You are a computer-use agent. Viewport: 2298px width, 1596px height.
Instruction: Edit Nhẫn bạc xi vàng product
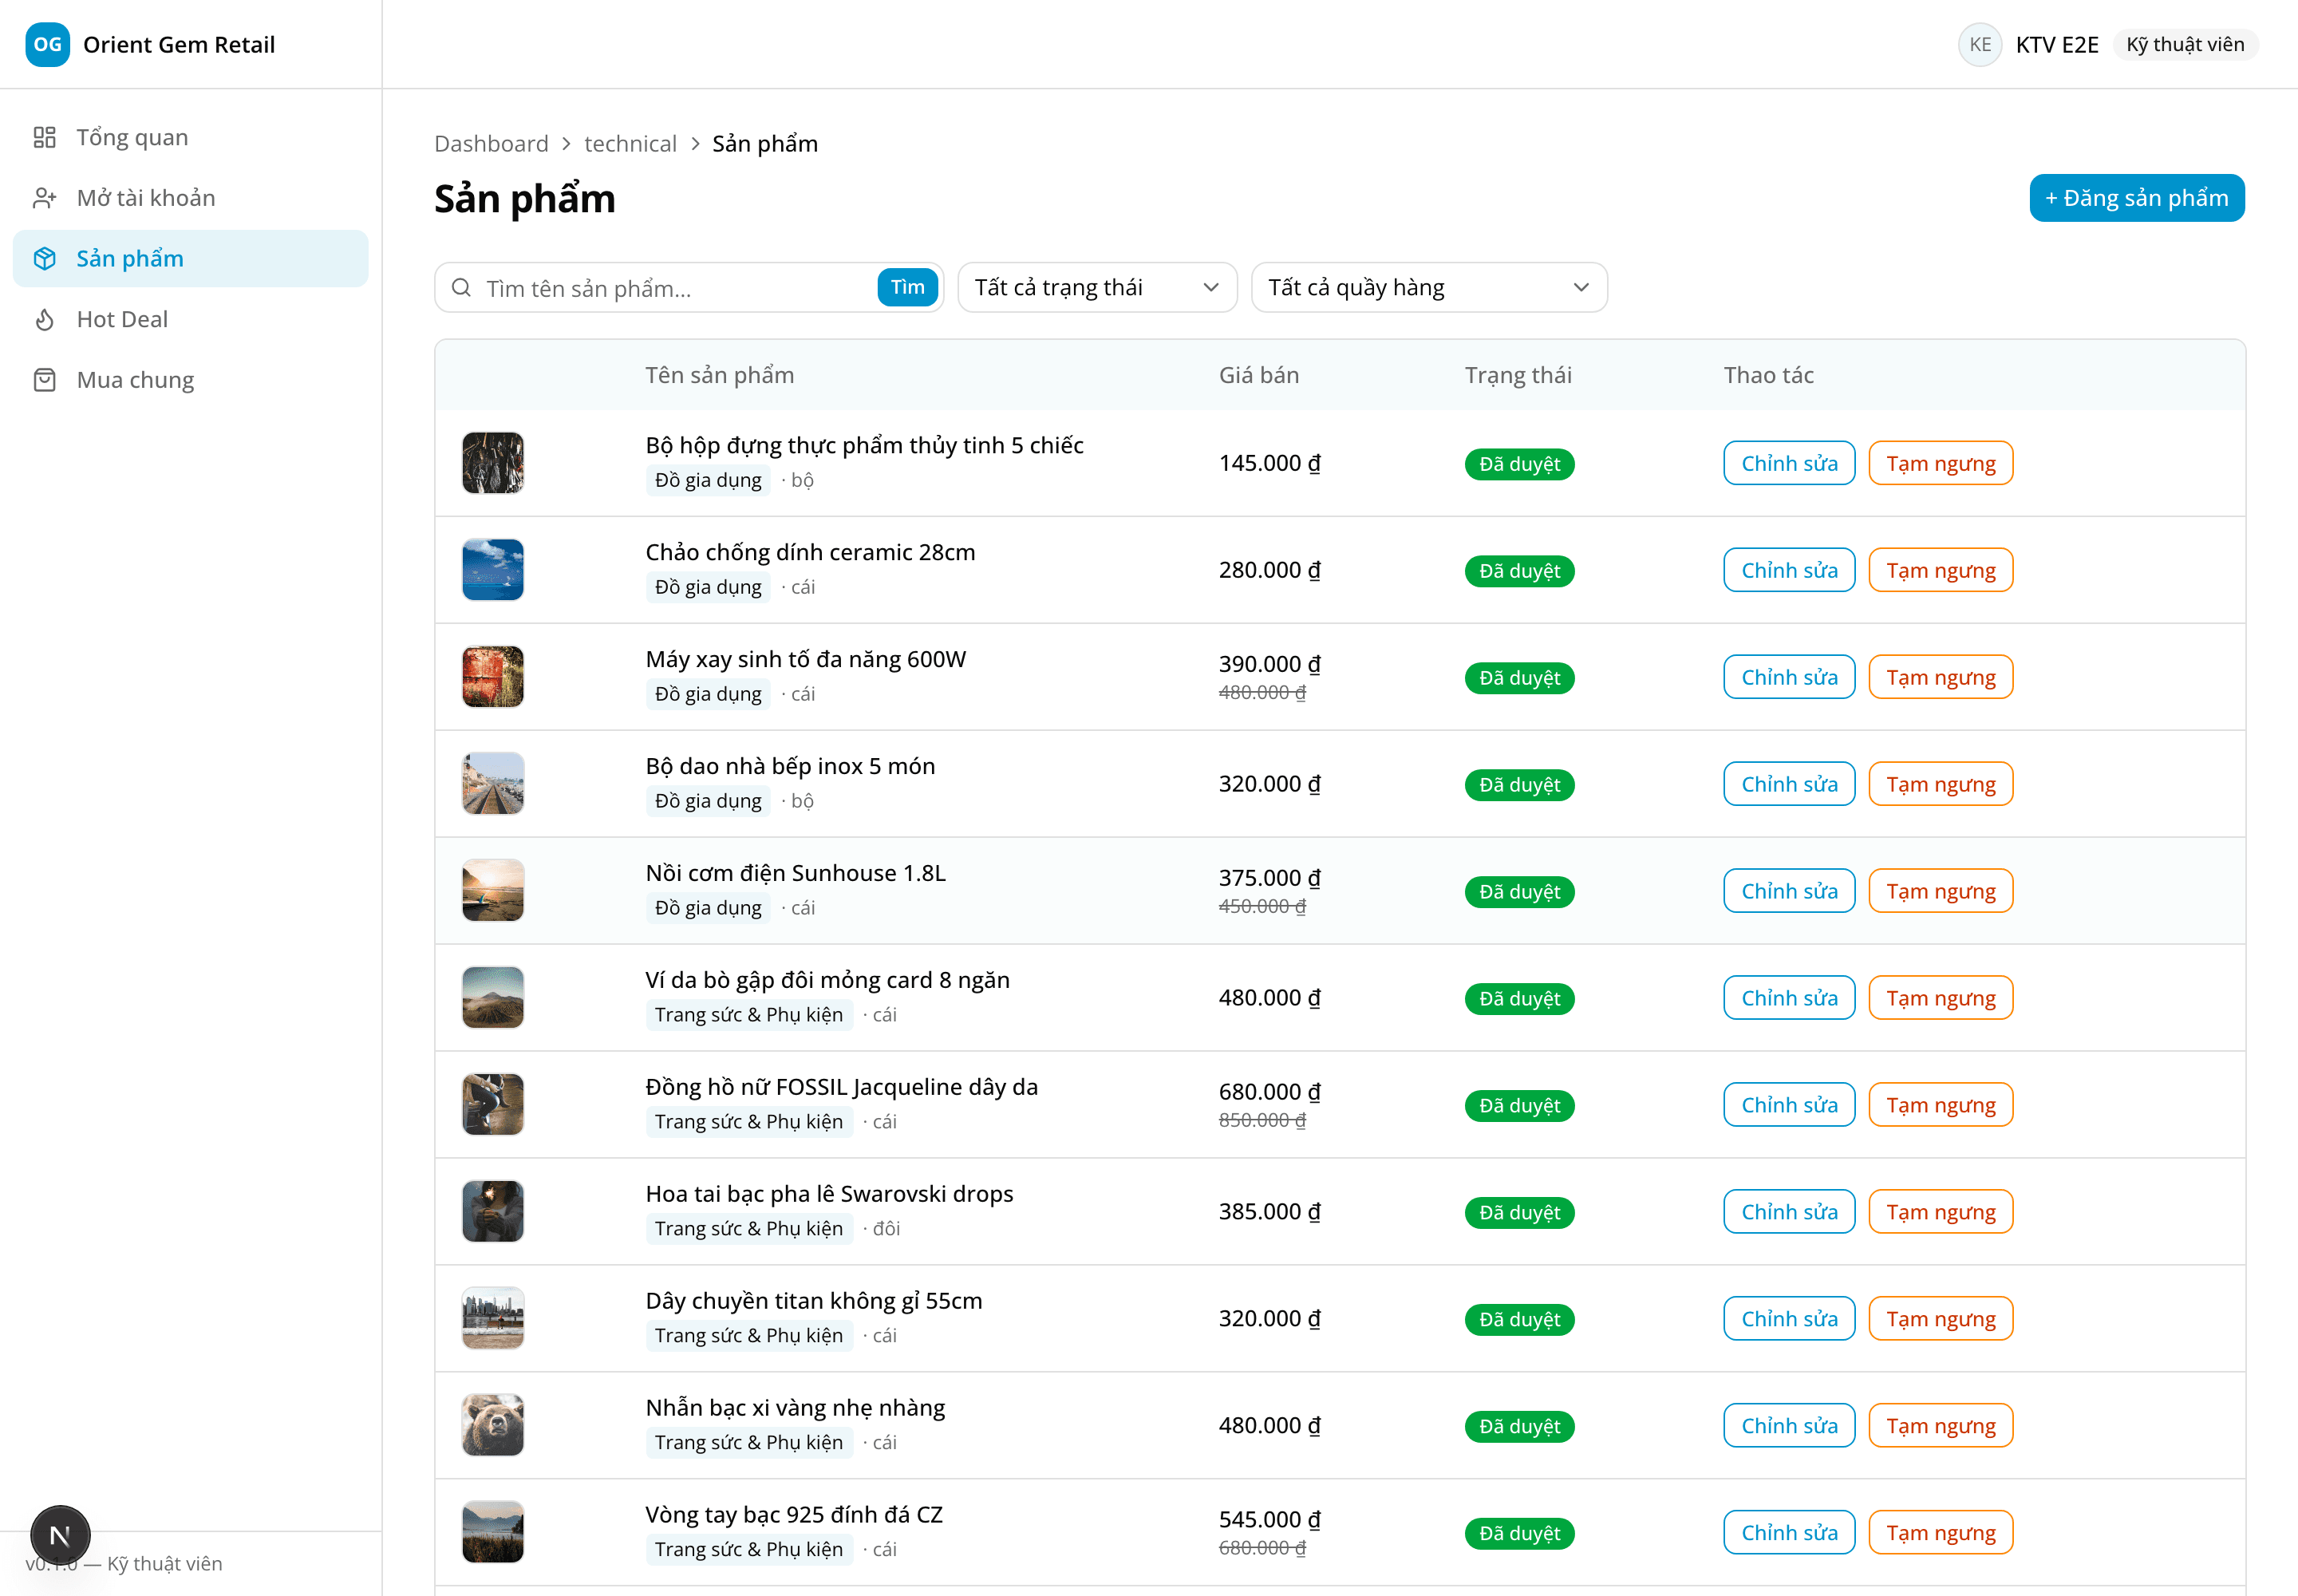1789,1426
